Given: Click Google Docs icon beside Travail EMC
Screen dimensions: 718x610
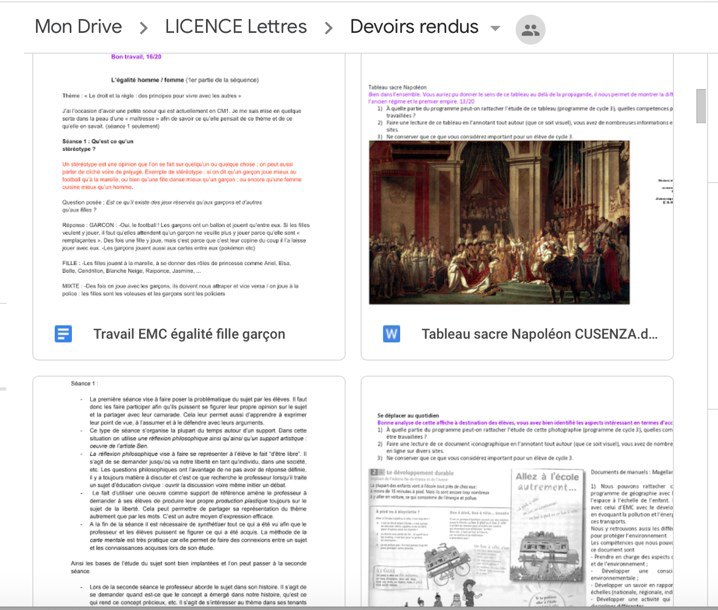Looking at the screenshot, I should pos(63,334).
